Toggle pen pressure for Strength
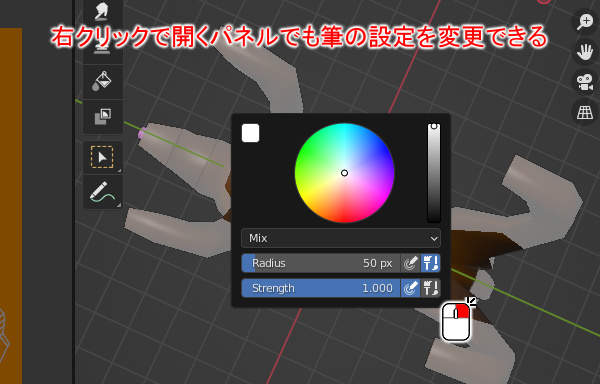600x384 pixels. pyautogui.click(x=410, y=288)
